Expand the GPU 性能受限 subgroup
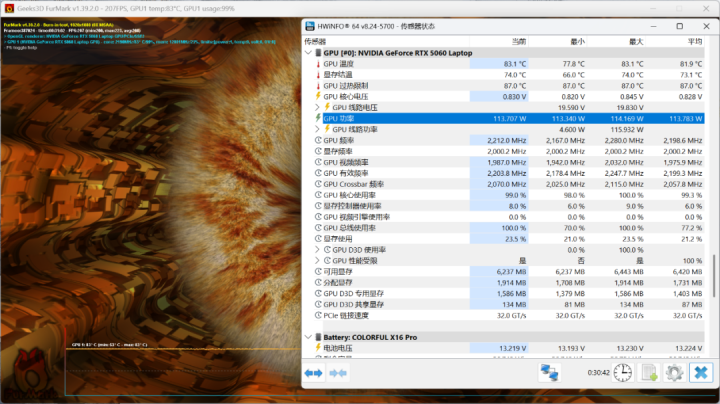This screenshot has width=720, height=404. pos(317,261)
